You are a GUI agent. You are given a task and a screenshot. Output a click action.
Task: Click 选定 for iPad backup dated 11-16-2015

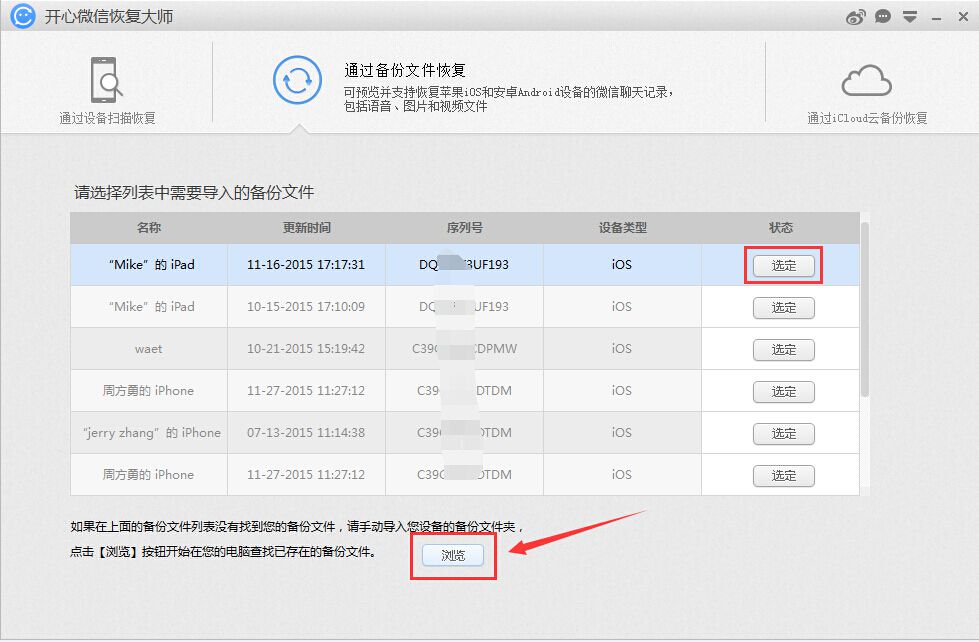pyautogui.click(x=783, y=266)
